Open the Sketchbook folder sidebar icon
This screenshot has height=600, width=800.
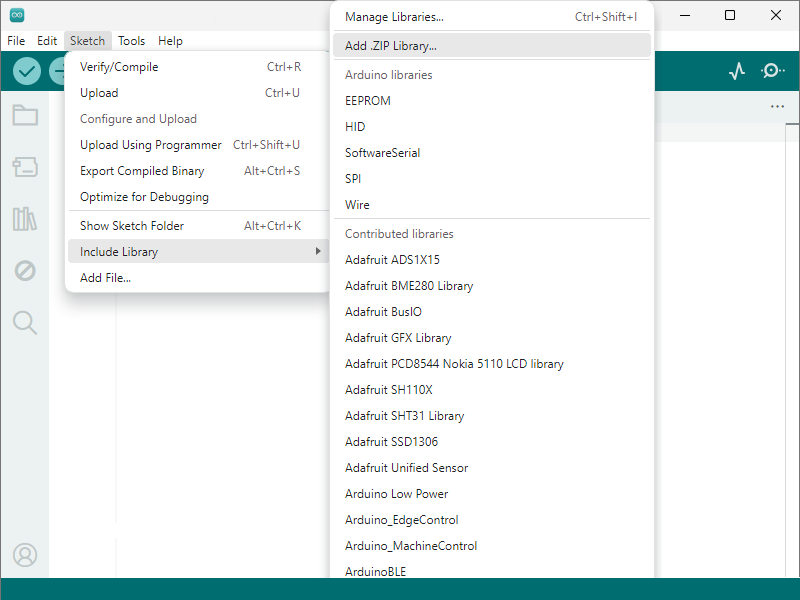pyautogui.click(x=25, y=115)
